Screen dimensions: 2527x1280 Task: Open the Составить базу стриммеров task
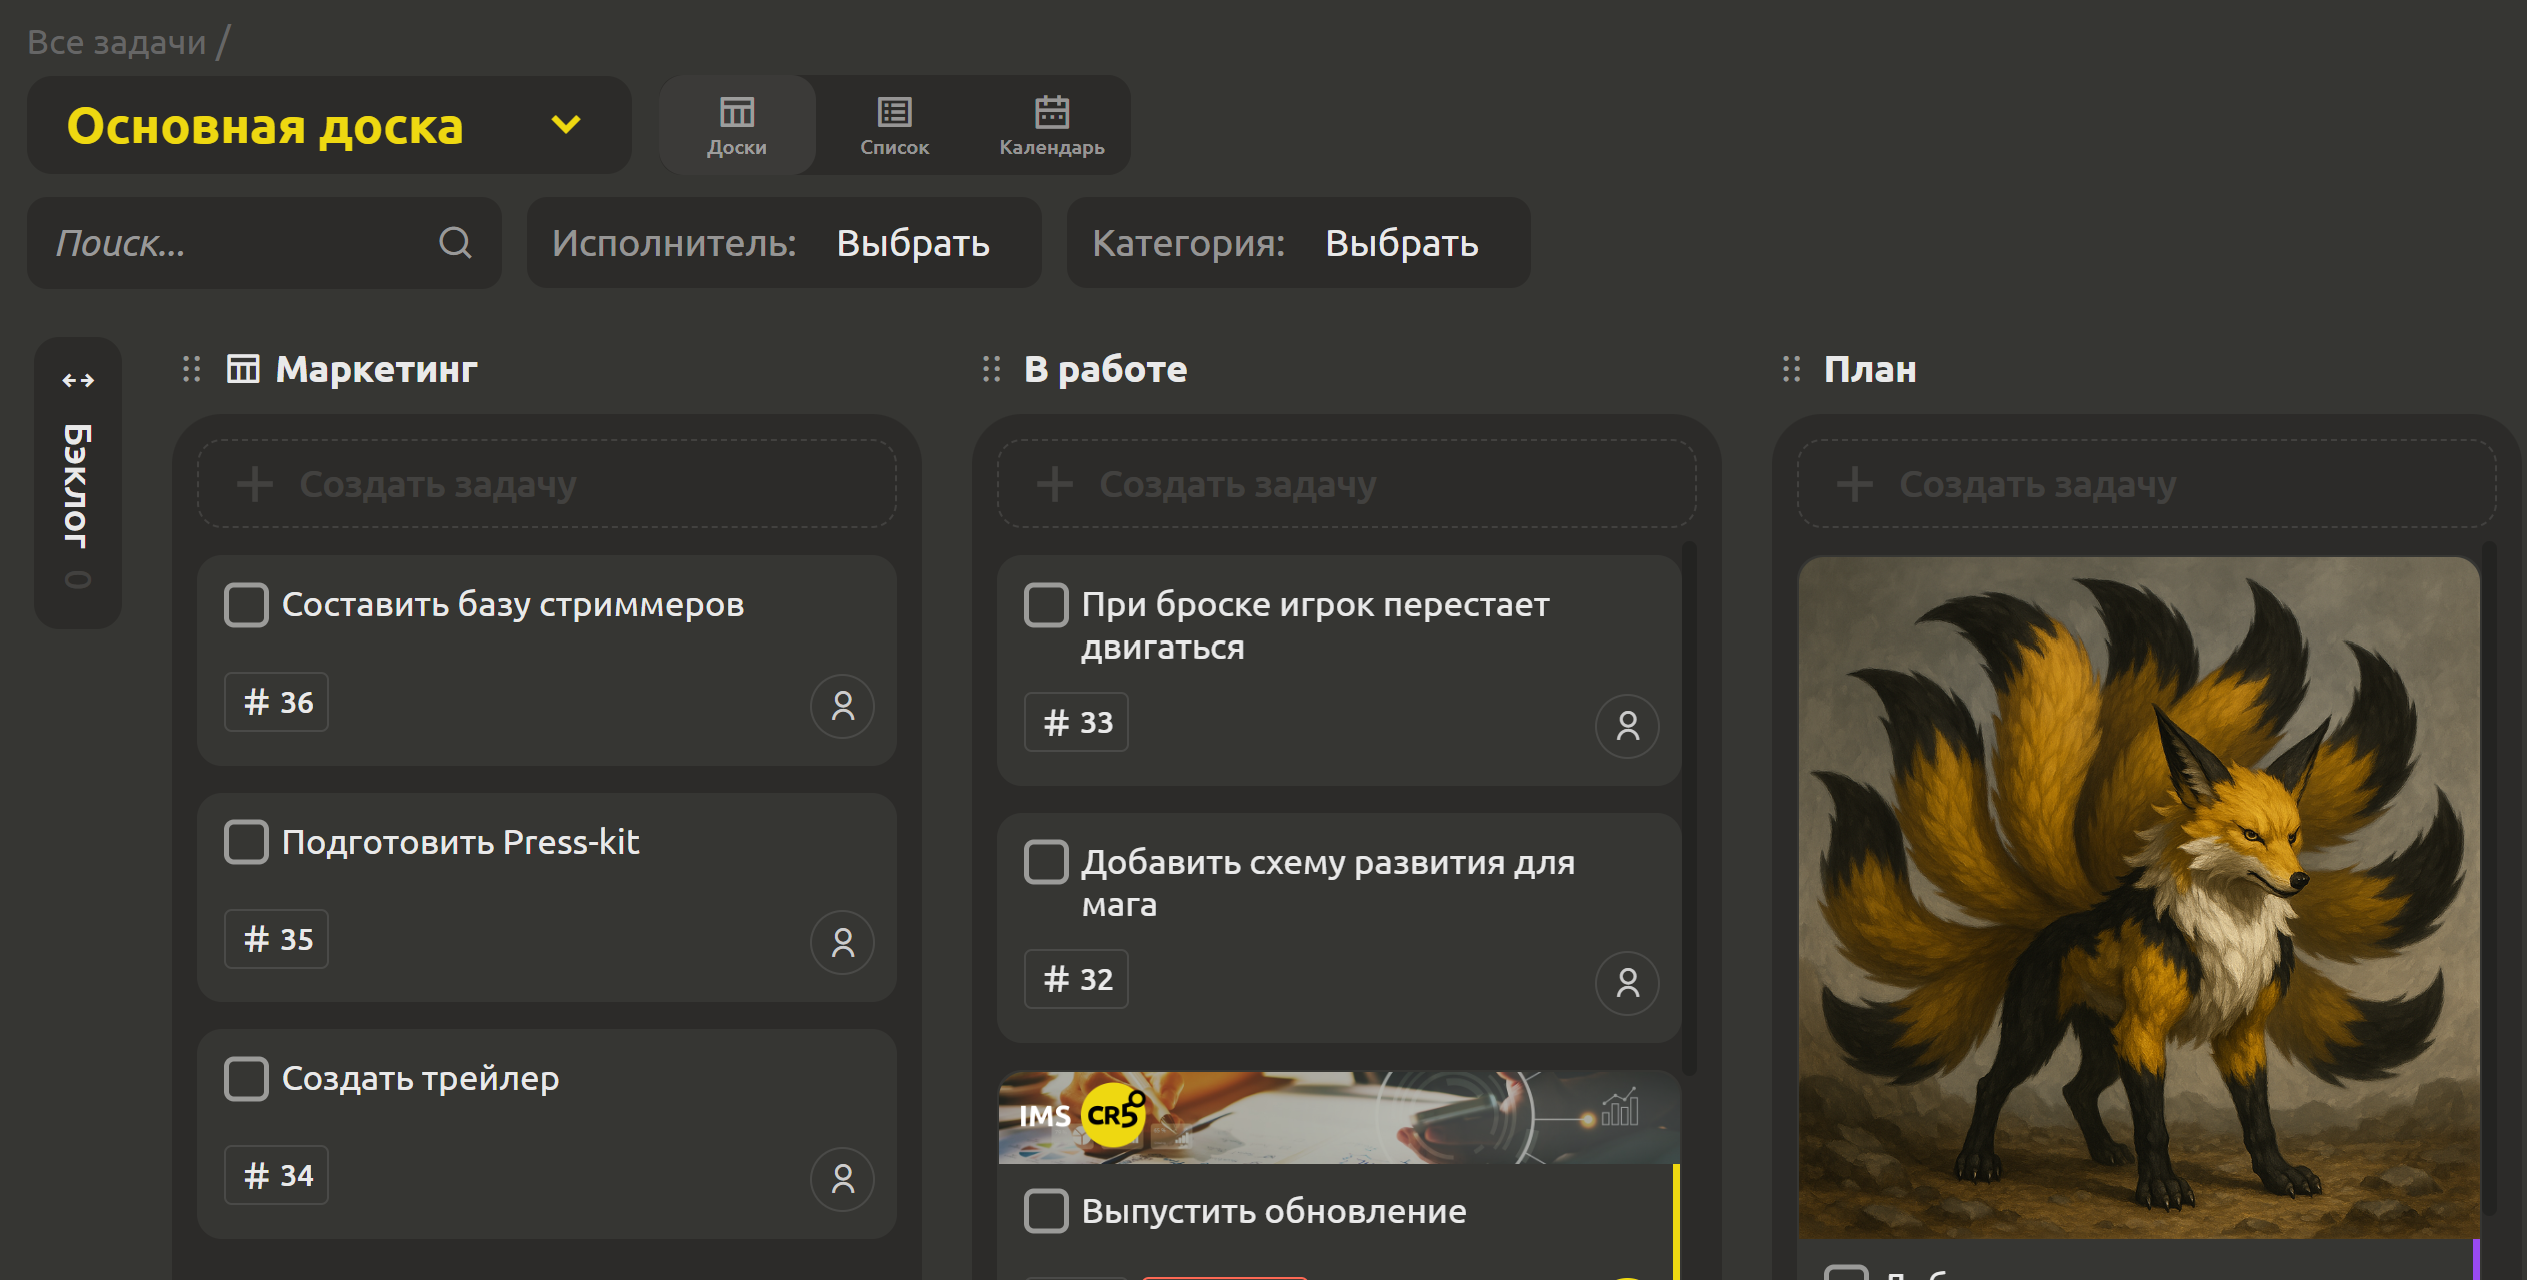pos(513,605)
